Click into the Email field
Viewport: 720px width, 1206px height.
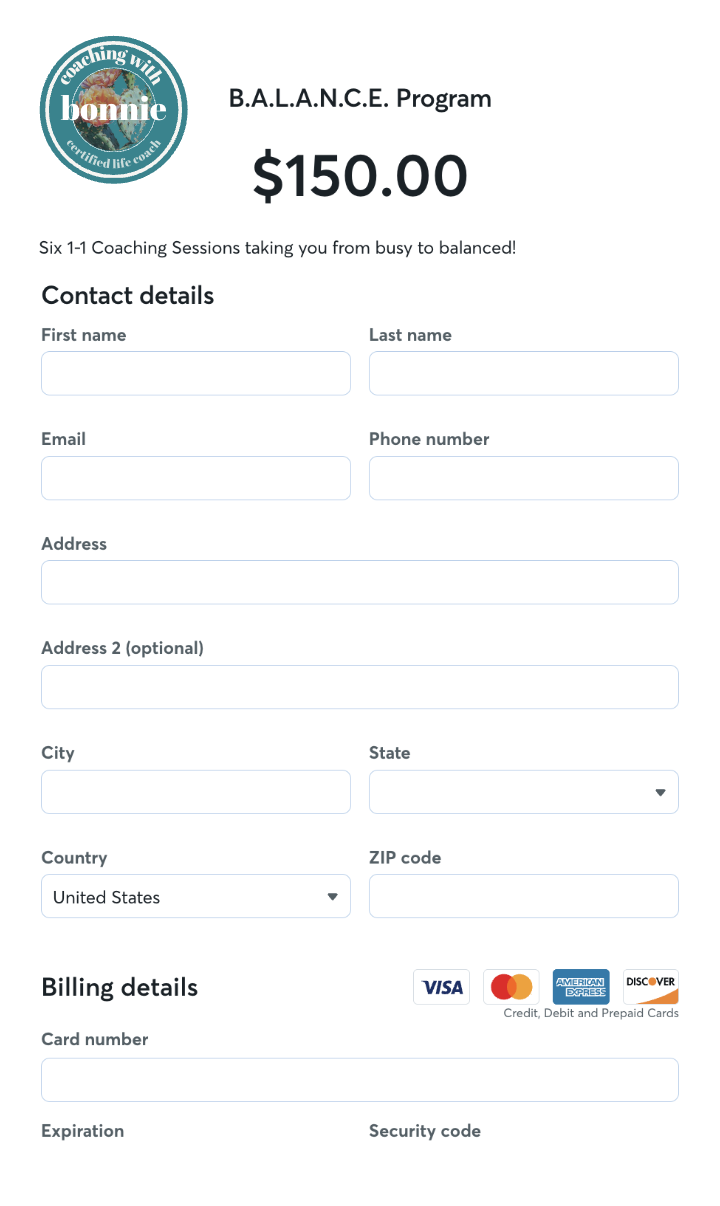(x=195, y=478)
